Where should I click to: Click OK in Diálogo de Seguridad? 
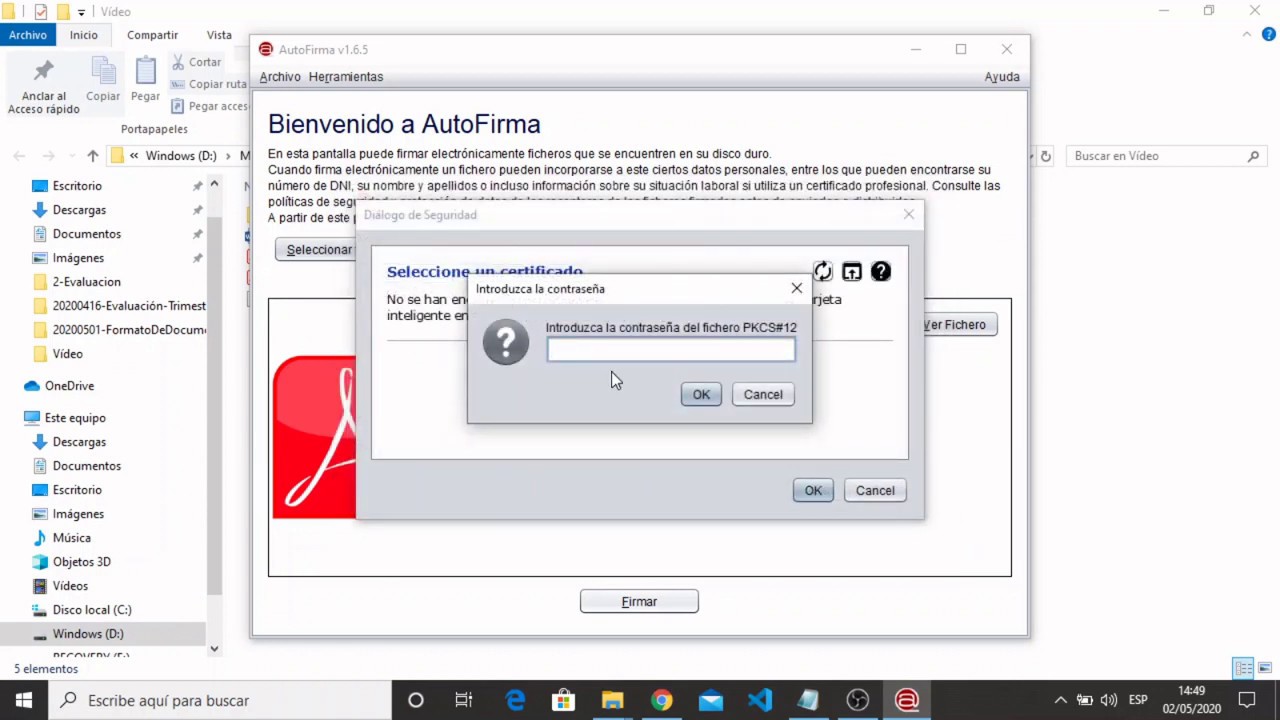click(813, 490)
